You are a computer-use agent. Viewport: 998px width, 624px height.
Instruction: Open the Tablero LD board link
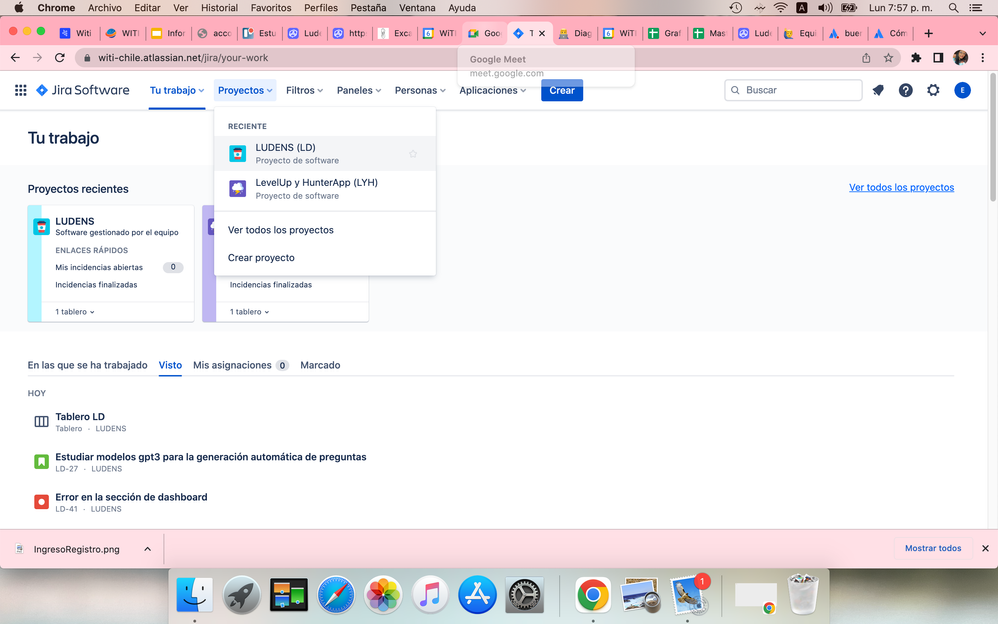pyautogui.click(x=80, y=416)
